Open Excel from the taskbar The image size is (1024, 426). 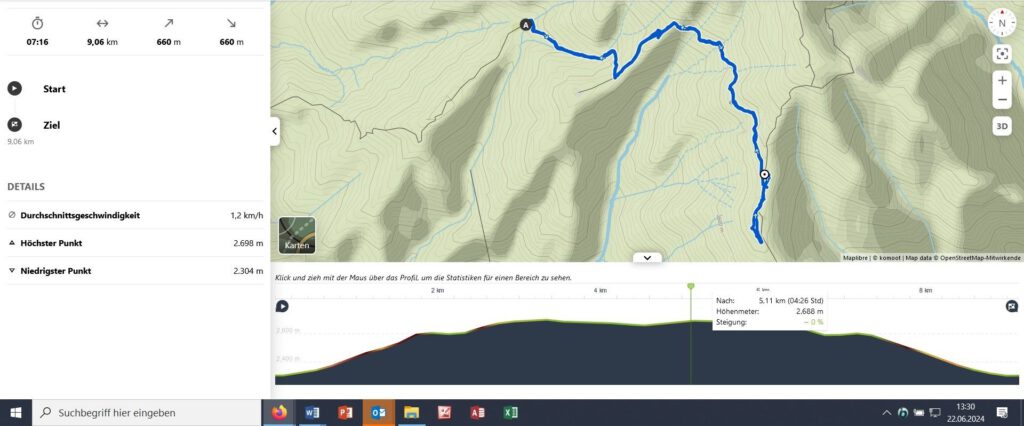(511, 413)
